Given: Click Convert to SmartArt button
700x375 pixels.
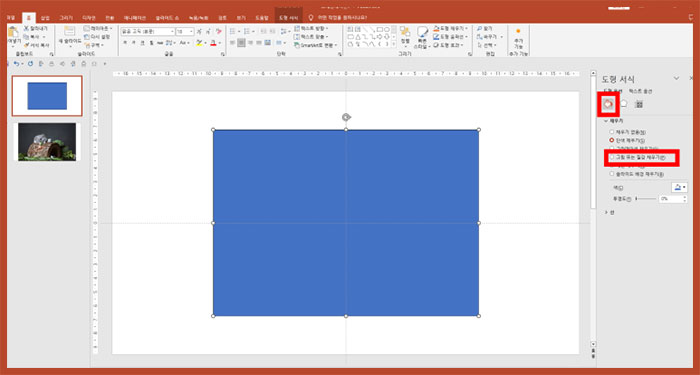Looking at the screenshot, I should (315, 45).
